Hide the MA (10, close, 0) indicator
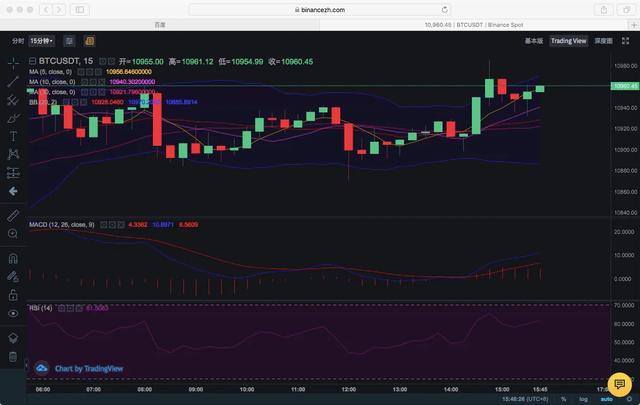Screen dimensions: 640x405 [84, 82]
